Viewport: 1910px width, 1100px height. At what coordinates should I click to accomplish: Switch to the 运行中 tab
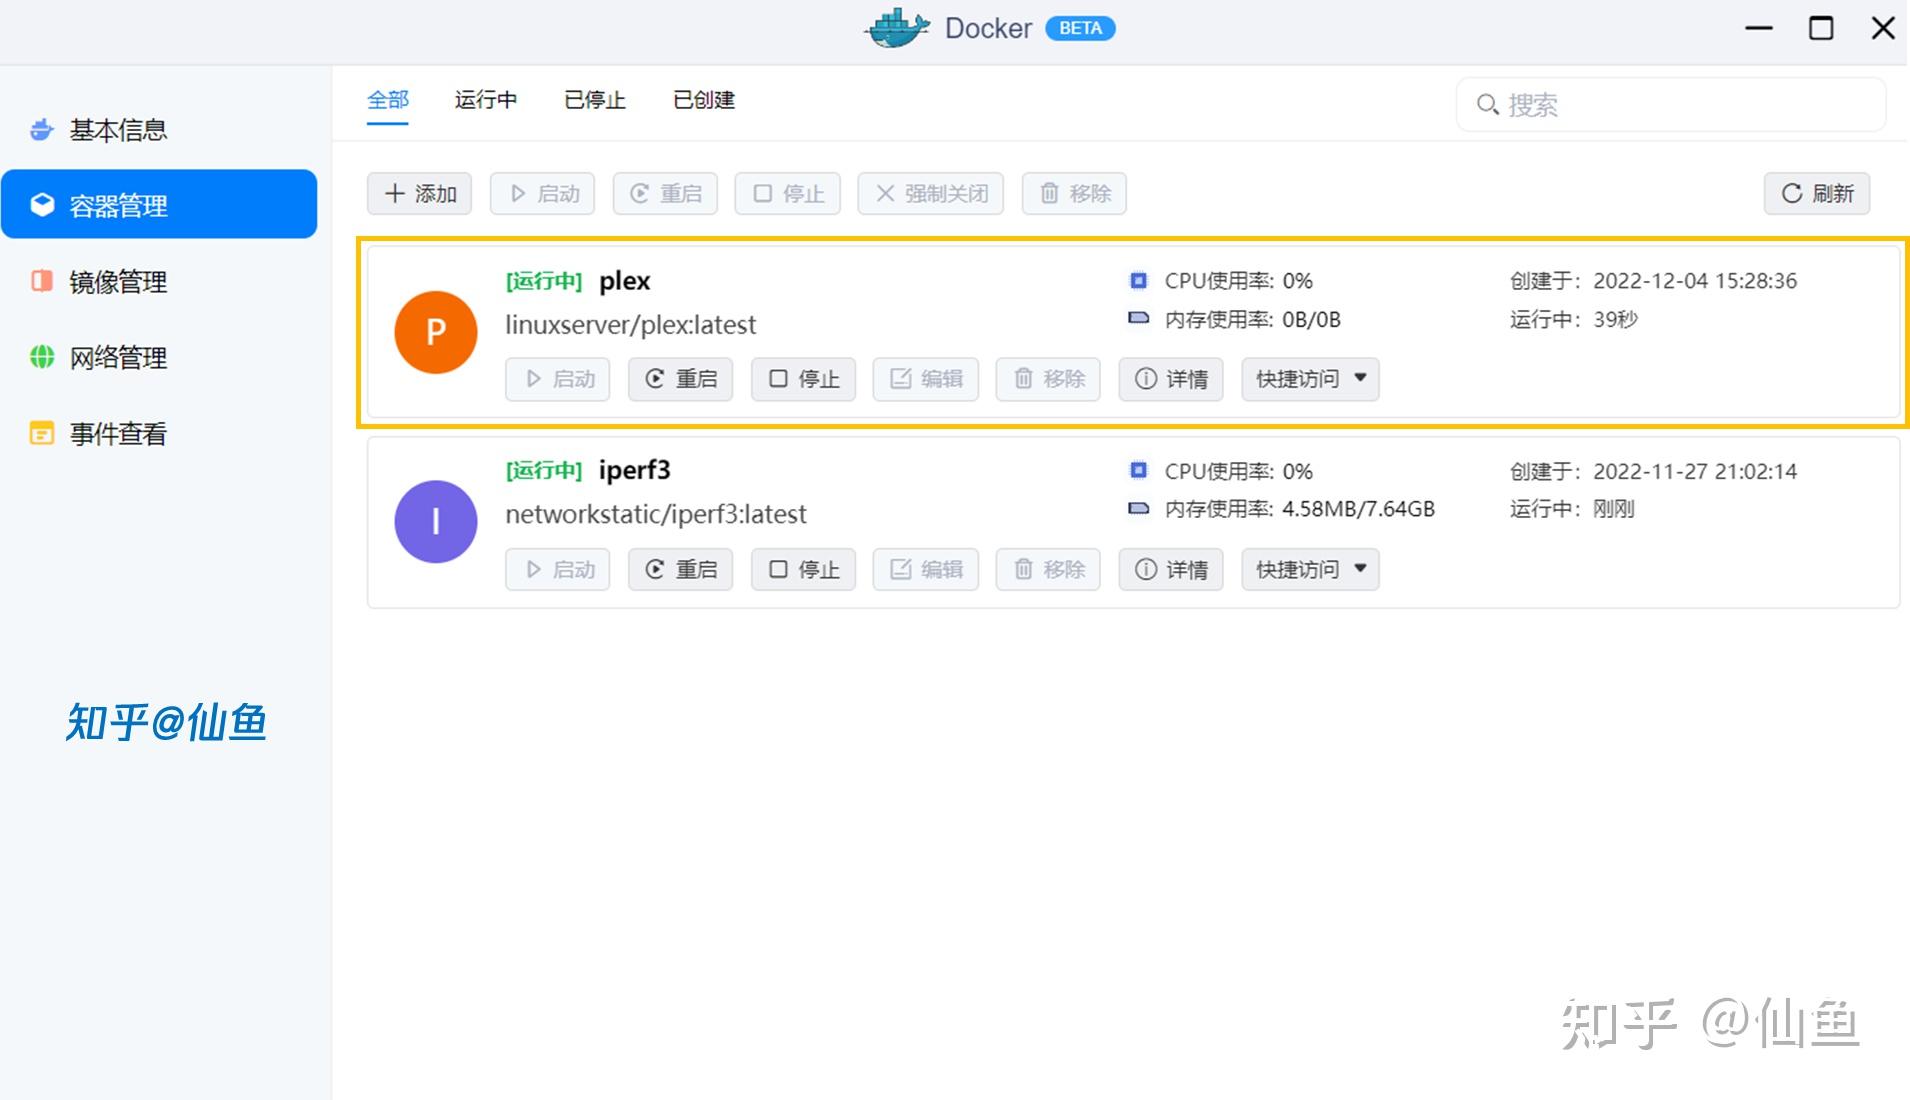[486, 100]
